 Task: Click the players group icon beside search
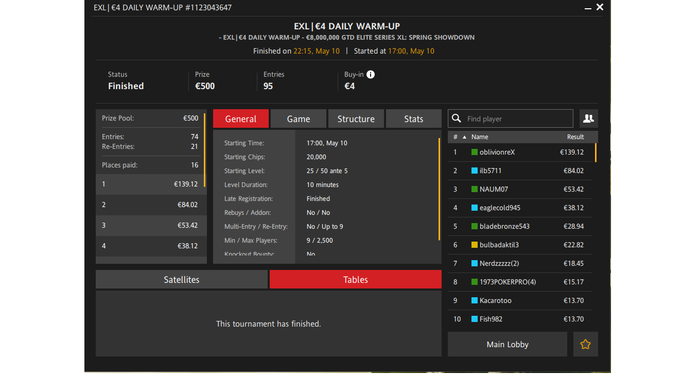click(x=588, y=118)
